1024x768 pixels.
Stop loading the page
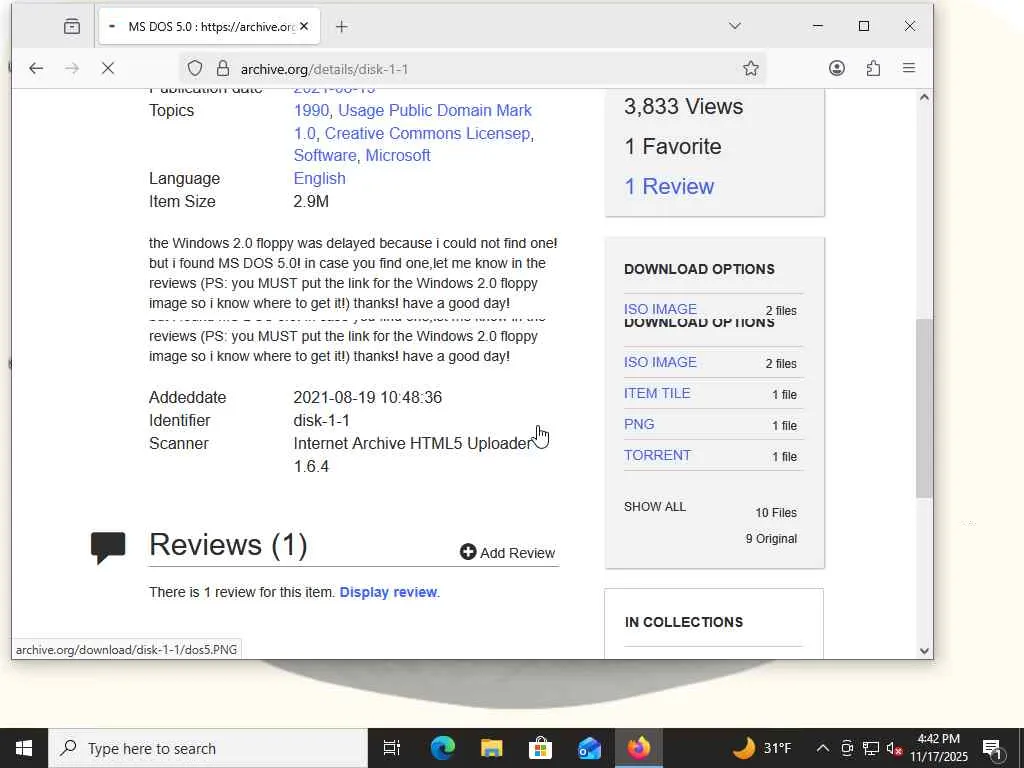[x=108, y=68]
